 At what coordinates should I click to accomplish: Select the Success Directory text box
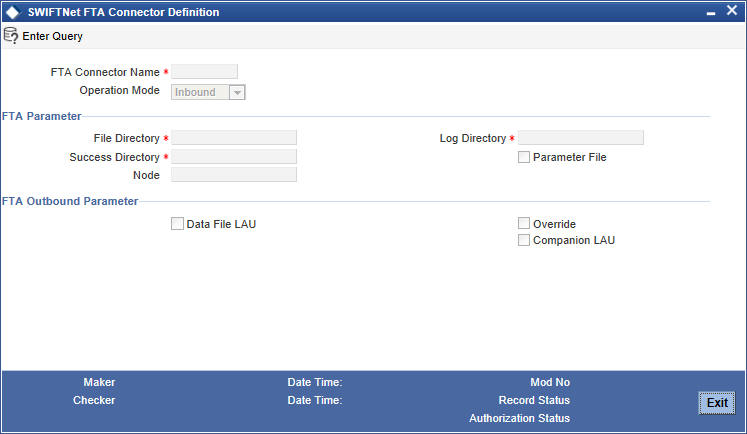tap(233, 157)
